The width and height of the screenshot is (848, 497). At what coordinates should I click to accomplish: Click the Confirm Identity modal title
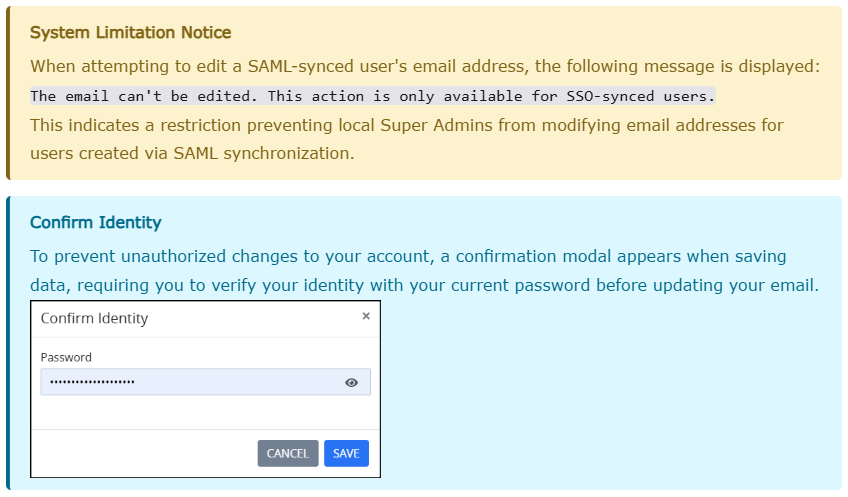[94, 318]
